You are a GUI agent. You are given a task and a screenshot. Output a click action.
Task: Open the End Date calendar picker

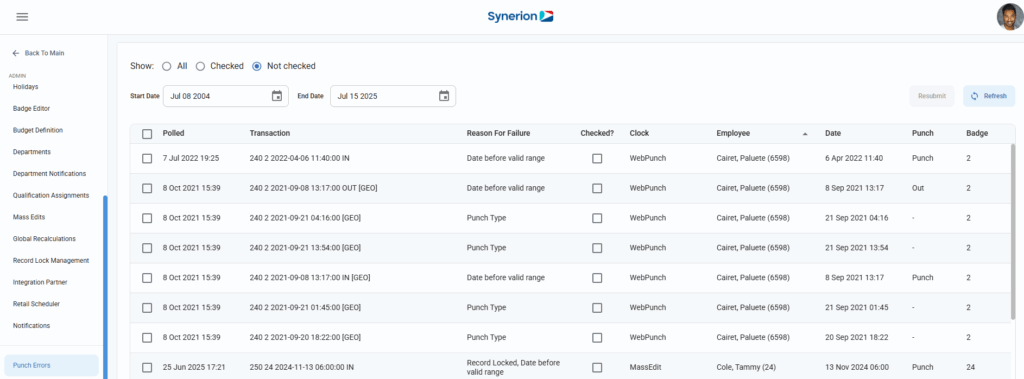coord(444,96)
